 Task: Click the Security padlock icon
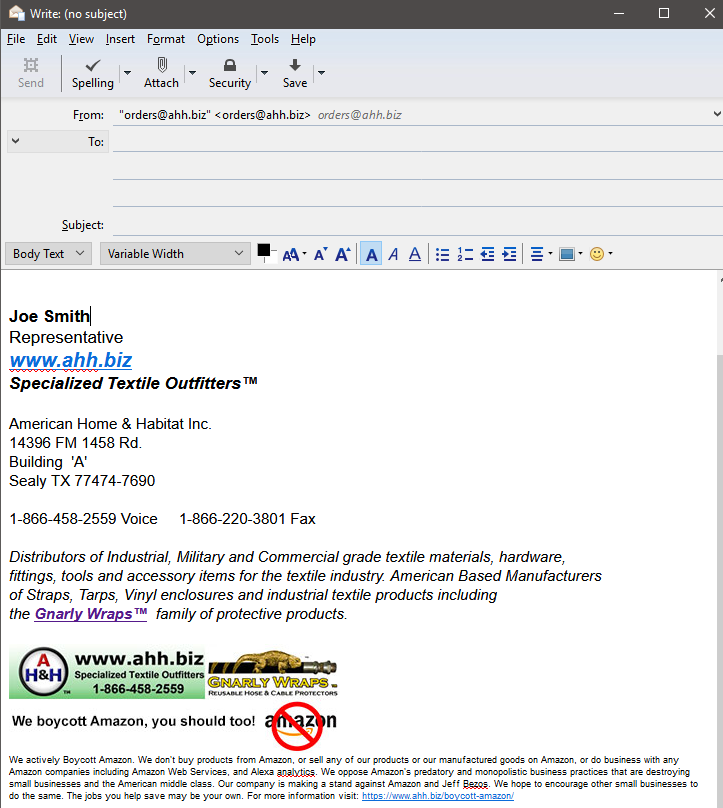pos(229,65)
